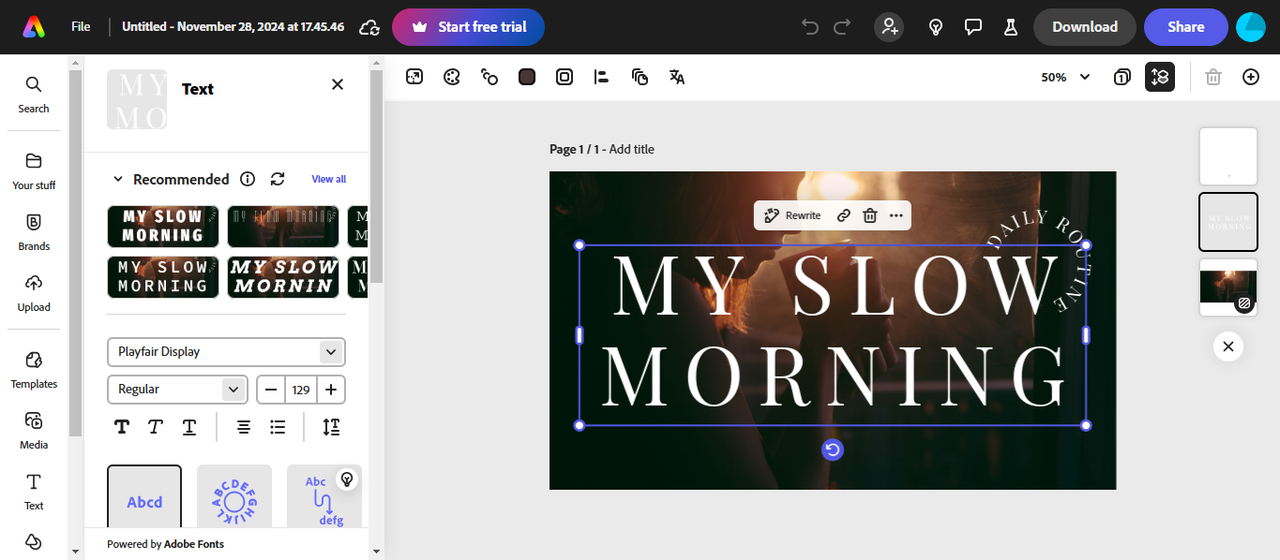Open Your stuff in sidebar
Screen dimensions: 1280x560
pyautogui.click(x=34, y=171)
